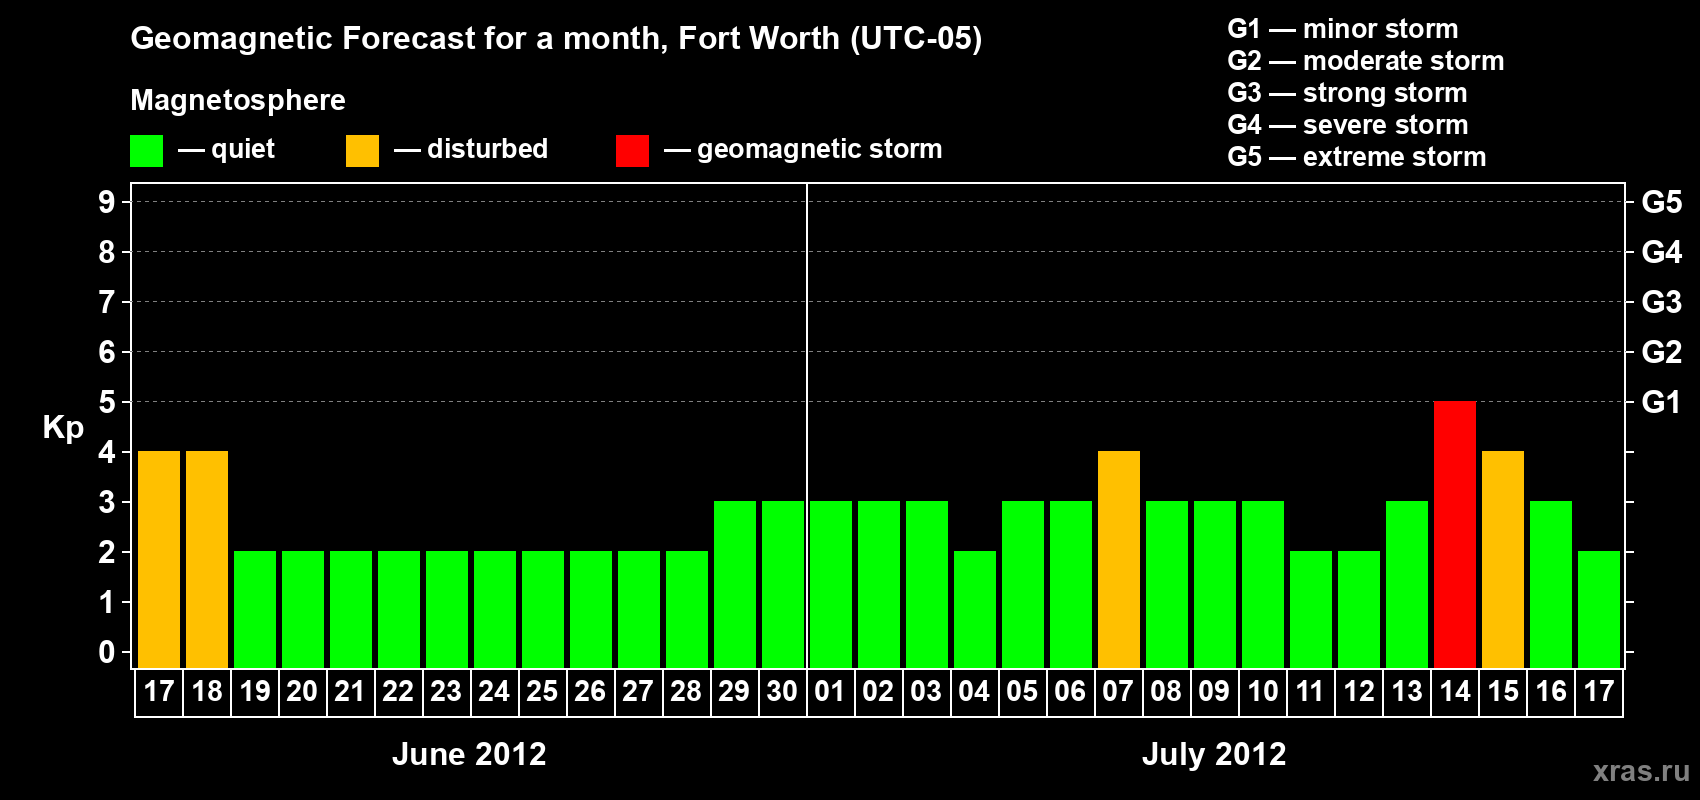1700x800 pixels.
Task: Click the 'G3 — strong storm' legend line
Action: [1347, 93]
